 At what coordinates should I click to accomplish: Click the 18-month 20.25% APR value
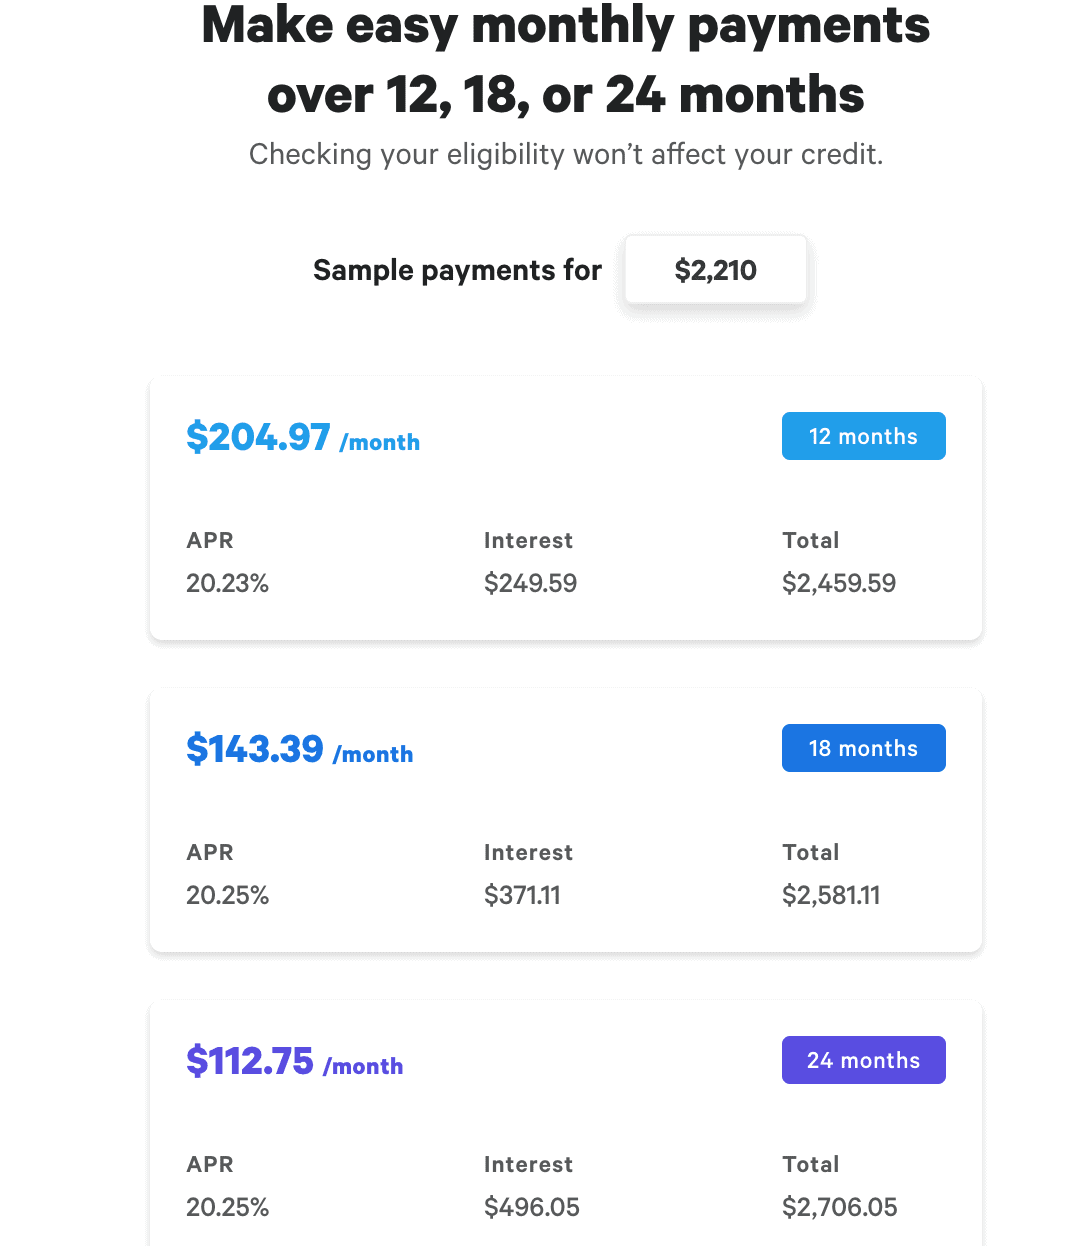pyautogui.click(x=227, y=895)
